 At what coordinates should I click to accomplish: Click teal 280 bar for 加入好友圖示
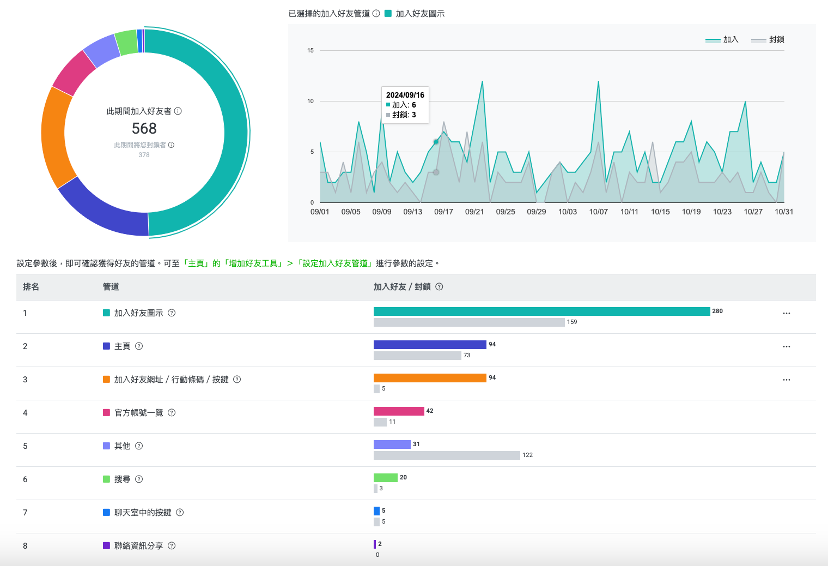(541, 312)
